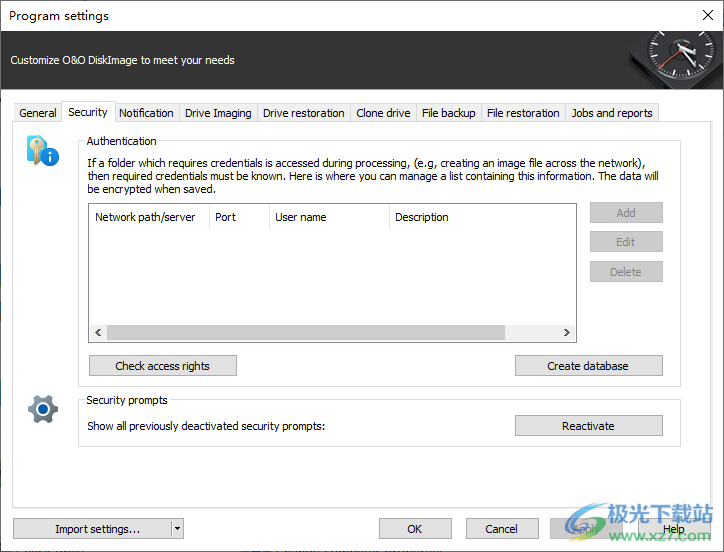The height and width of the screenshot is (552, 724).
Task: Switch to the General tab
Action: coord(37,113)
